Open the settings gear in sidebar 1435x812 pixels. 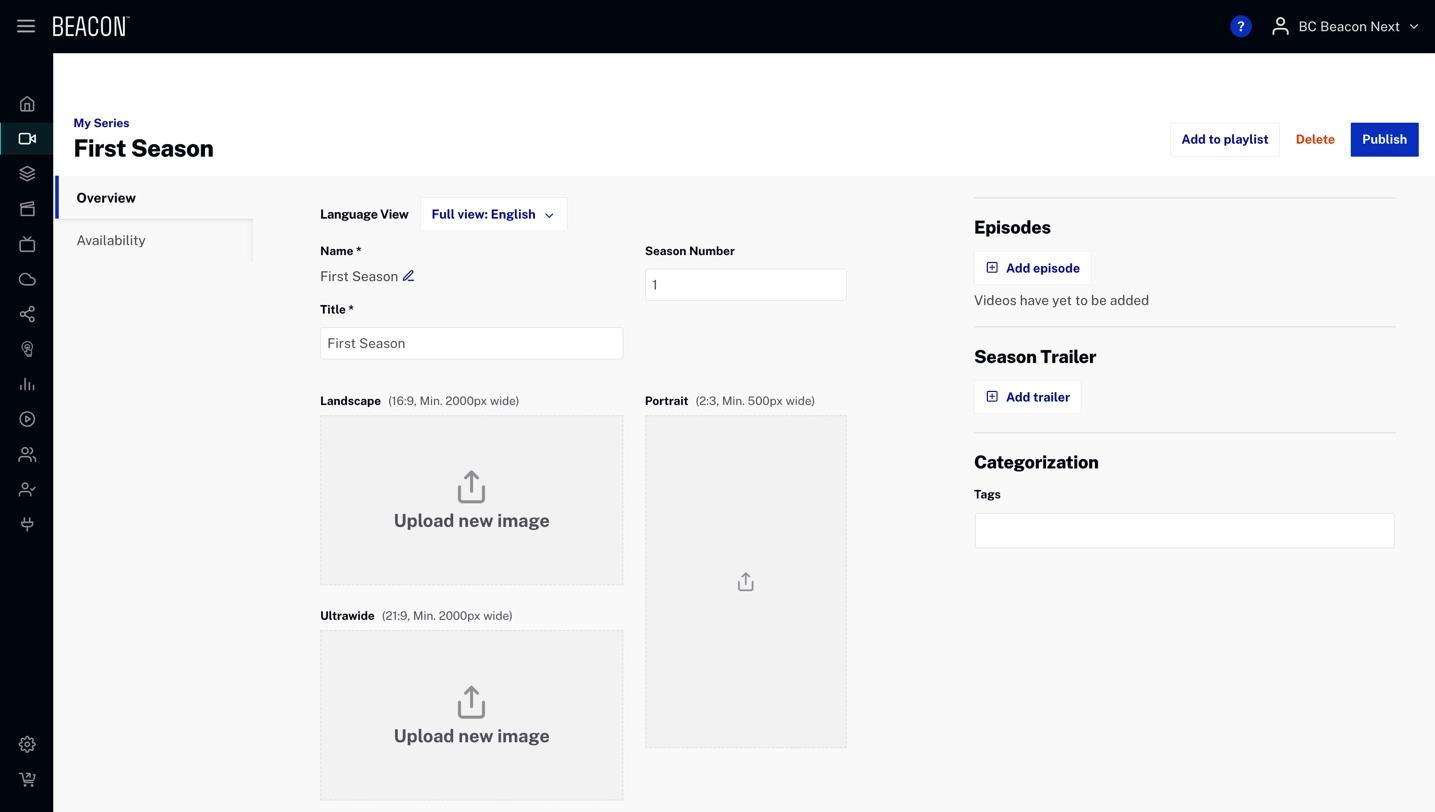[27, 744]
